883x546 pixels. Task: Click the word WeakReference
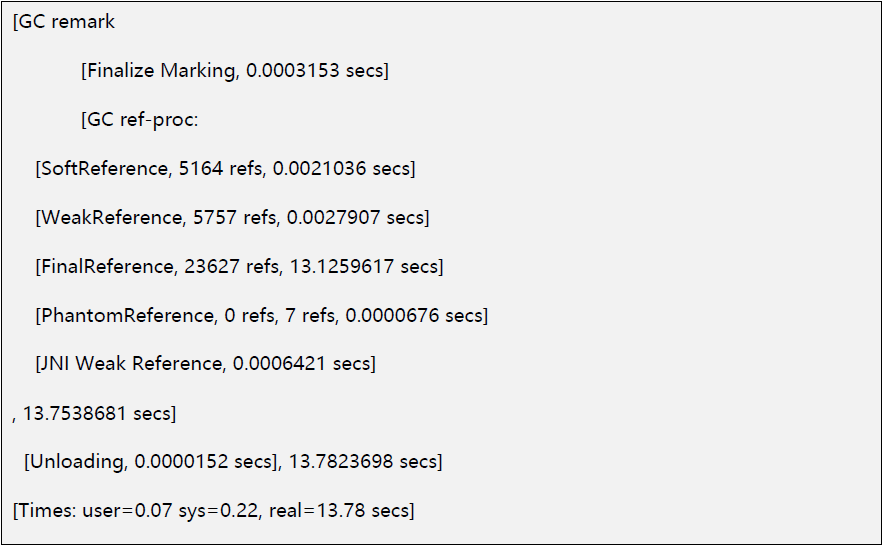click(112, 217)
